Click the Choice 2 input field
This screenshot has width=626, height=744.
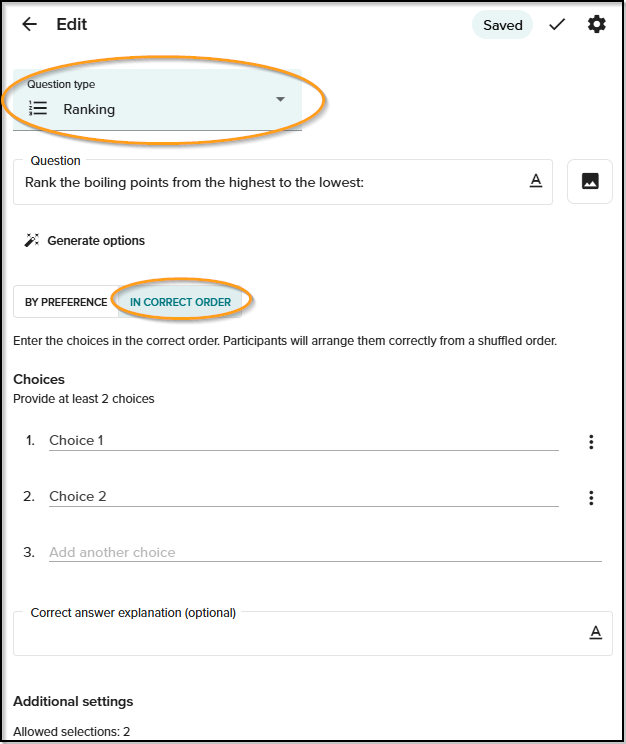click(304, 497)
